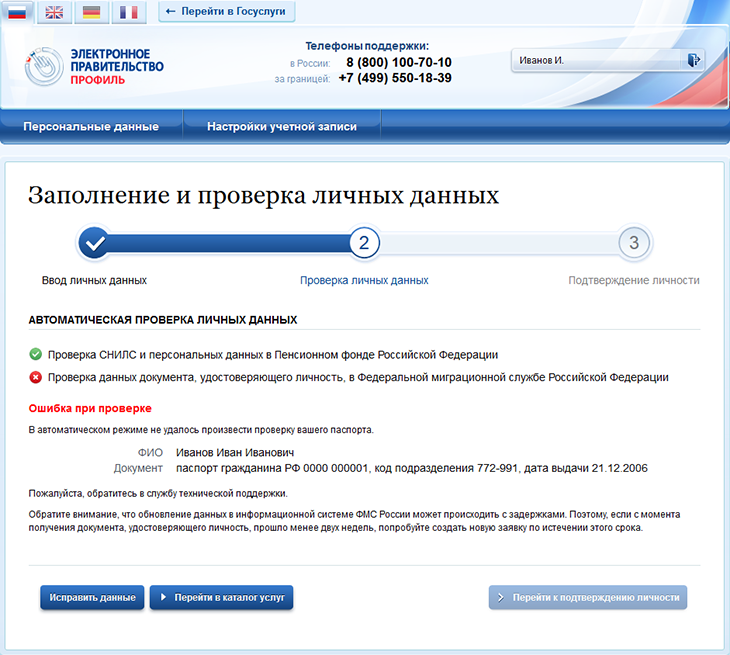Image resolution: width=730 pixels, height=655 pixels.
Task: Click the logout door icon next to Иванов И.
Action: point(694,60)
